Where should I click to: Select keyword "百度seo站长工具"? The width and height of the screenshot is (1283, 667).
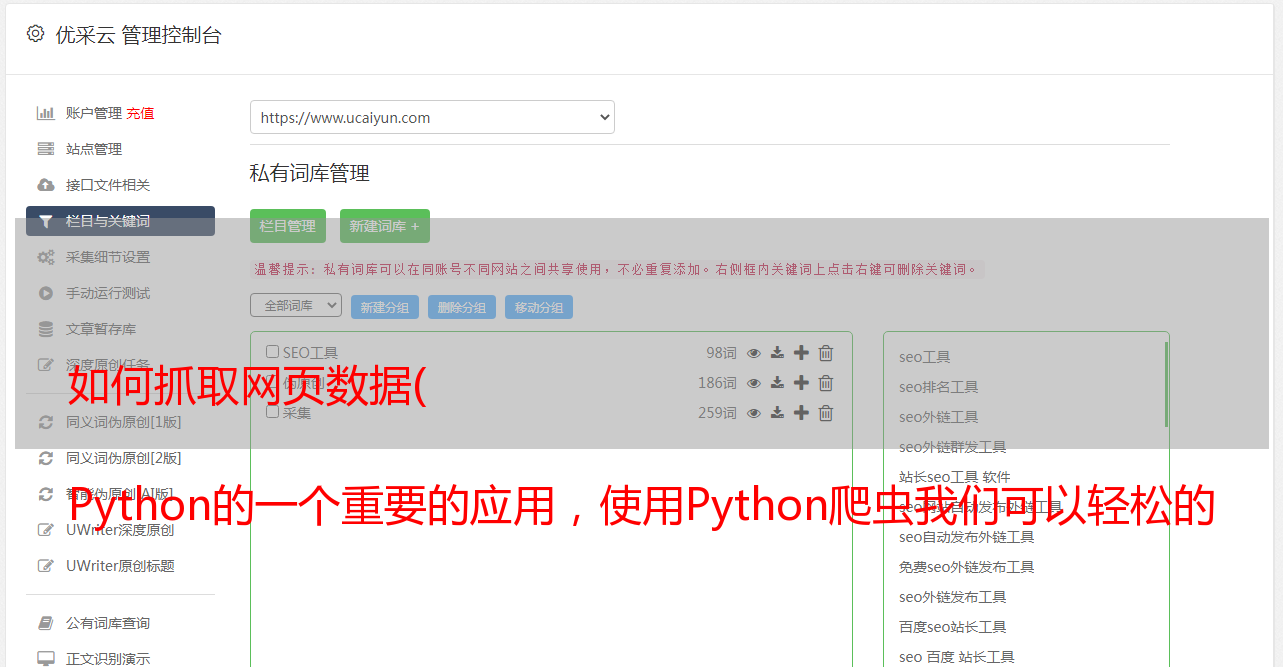(x=953, y=627)
